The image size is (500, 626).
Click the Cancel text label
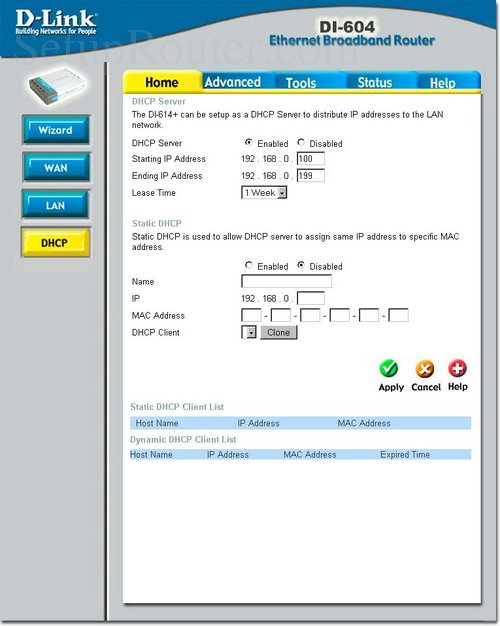[x=426, y=387]
